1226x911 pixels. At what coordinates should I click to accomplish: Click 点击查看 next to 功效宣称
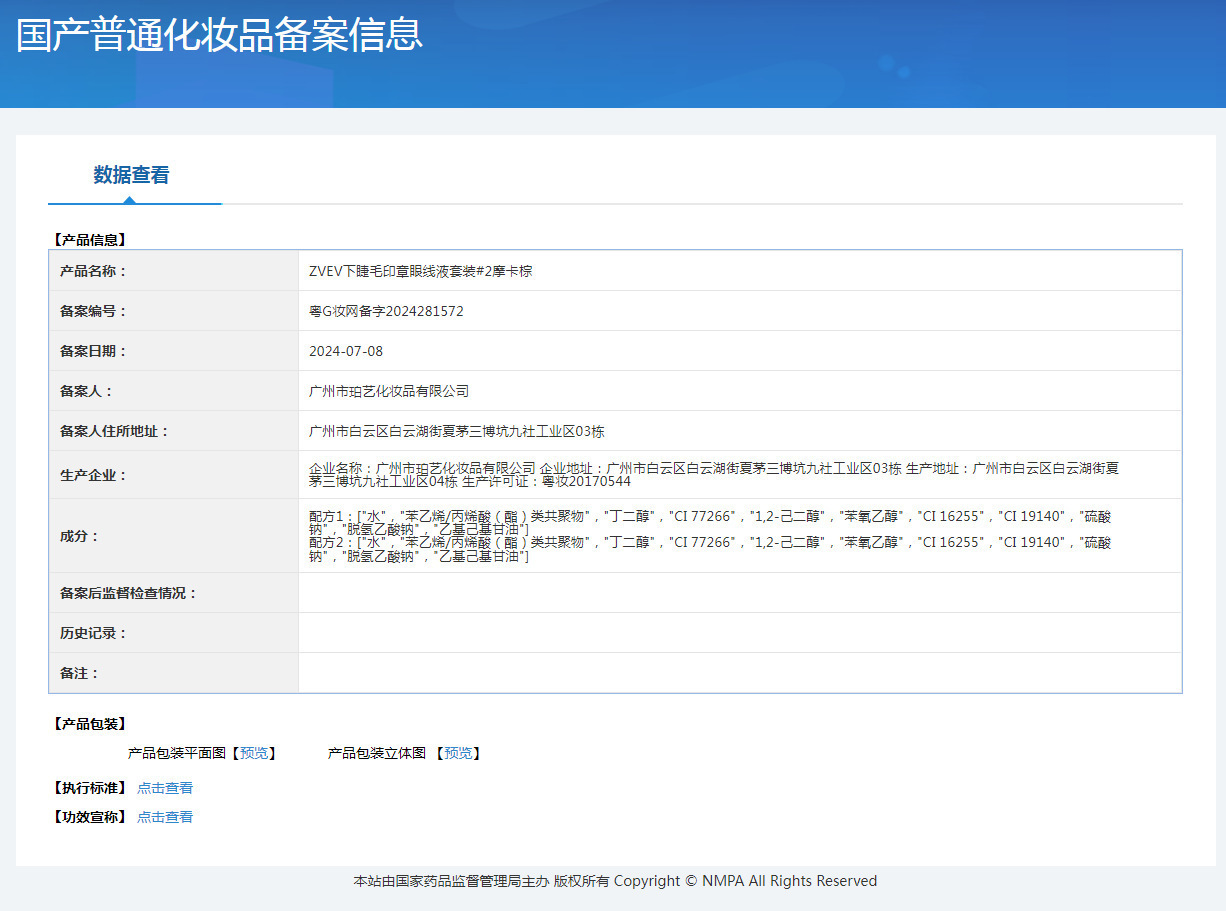[x=165, y=817]
